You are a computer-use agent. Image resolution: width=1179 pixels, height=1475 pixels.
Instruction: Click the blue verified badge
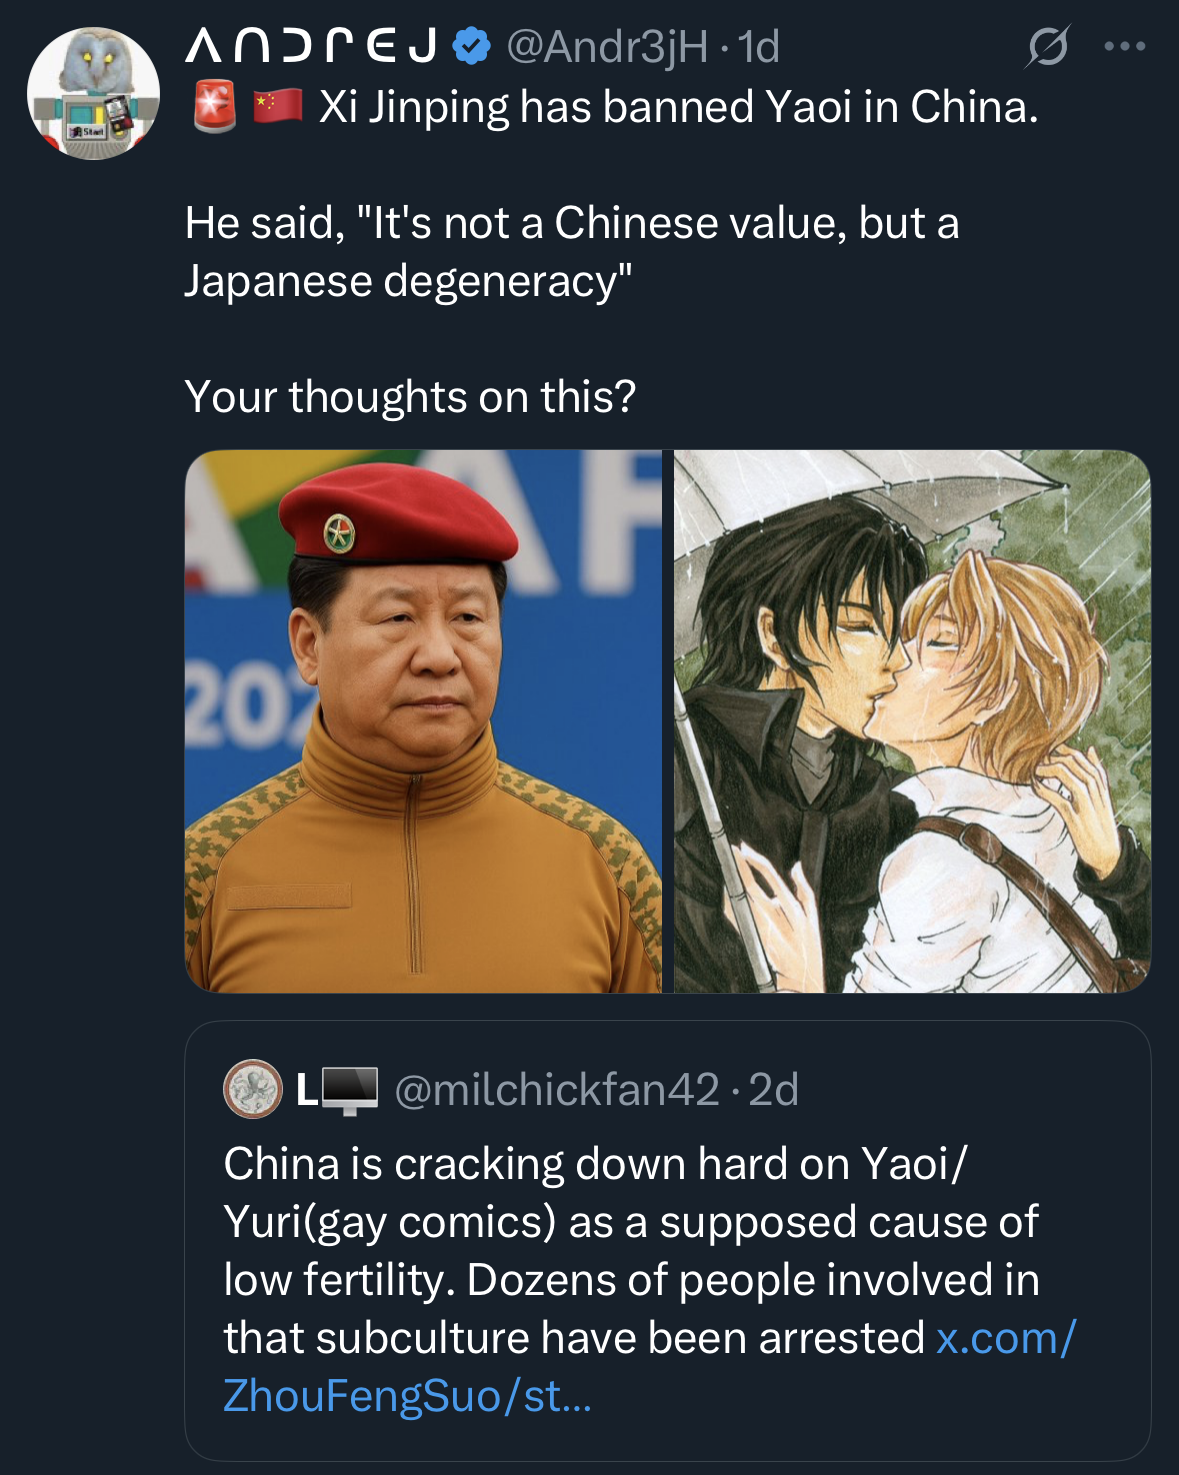click(x=472, y=46)
